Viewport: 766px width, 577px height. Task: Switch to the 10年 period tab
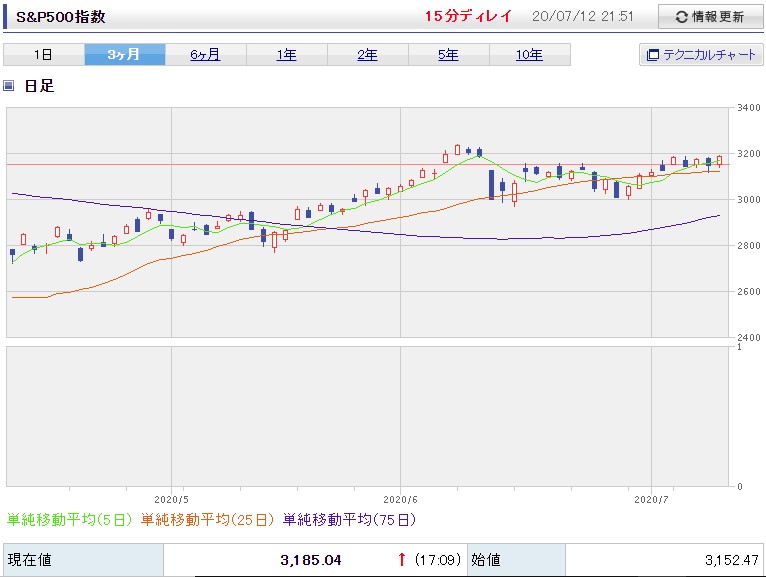point(530,54)
